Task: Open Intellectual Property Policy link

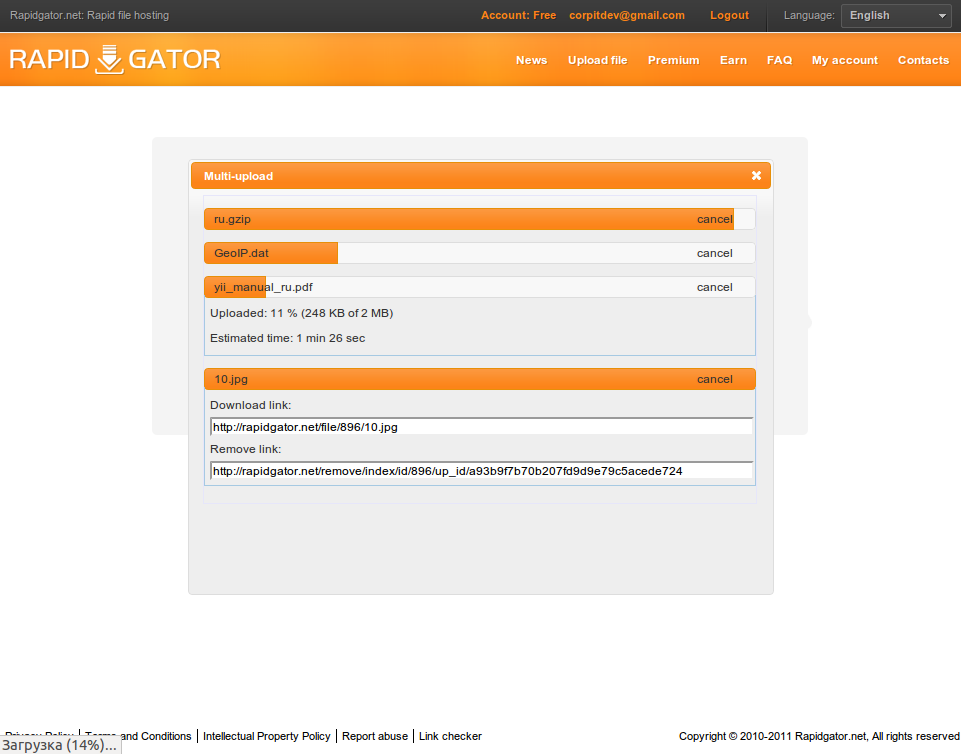Action: [267, 736]
